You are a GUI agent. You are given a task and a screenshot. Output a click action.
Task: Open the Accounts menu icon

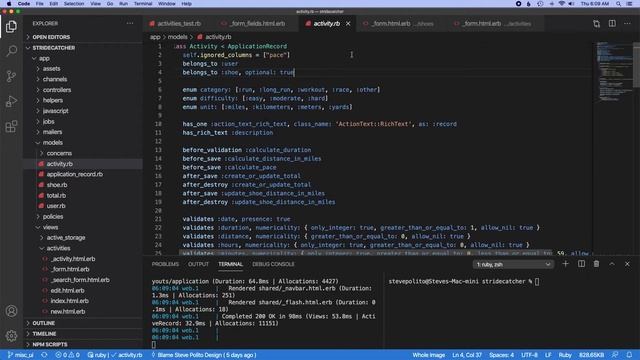click(11, 311)
